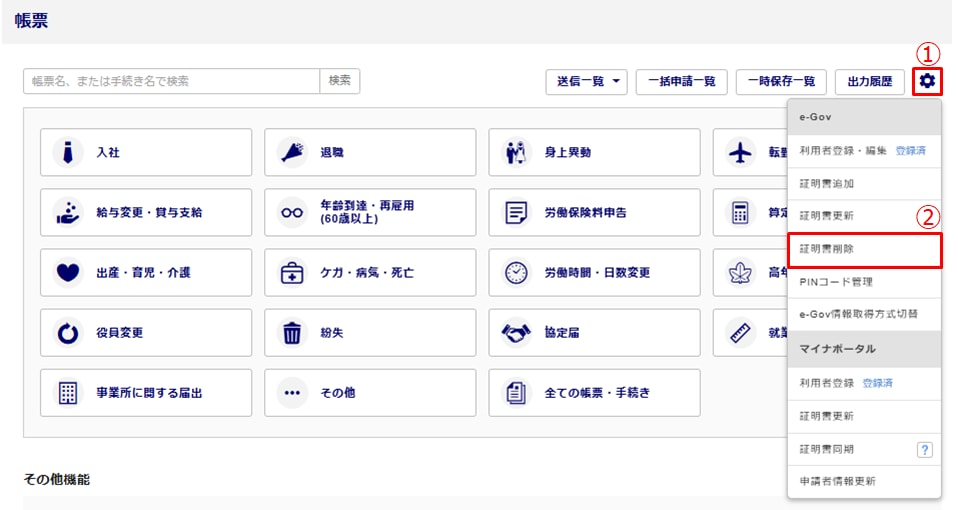Click the help question mark beside 証明書同期

click(x=924, y=450)
